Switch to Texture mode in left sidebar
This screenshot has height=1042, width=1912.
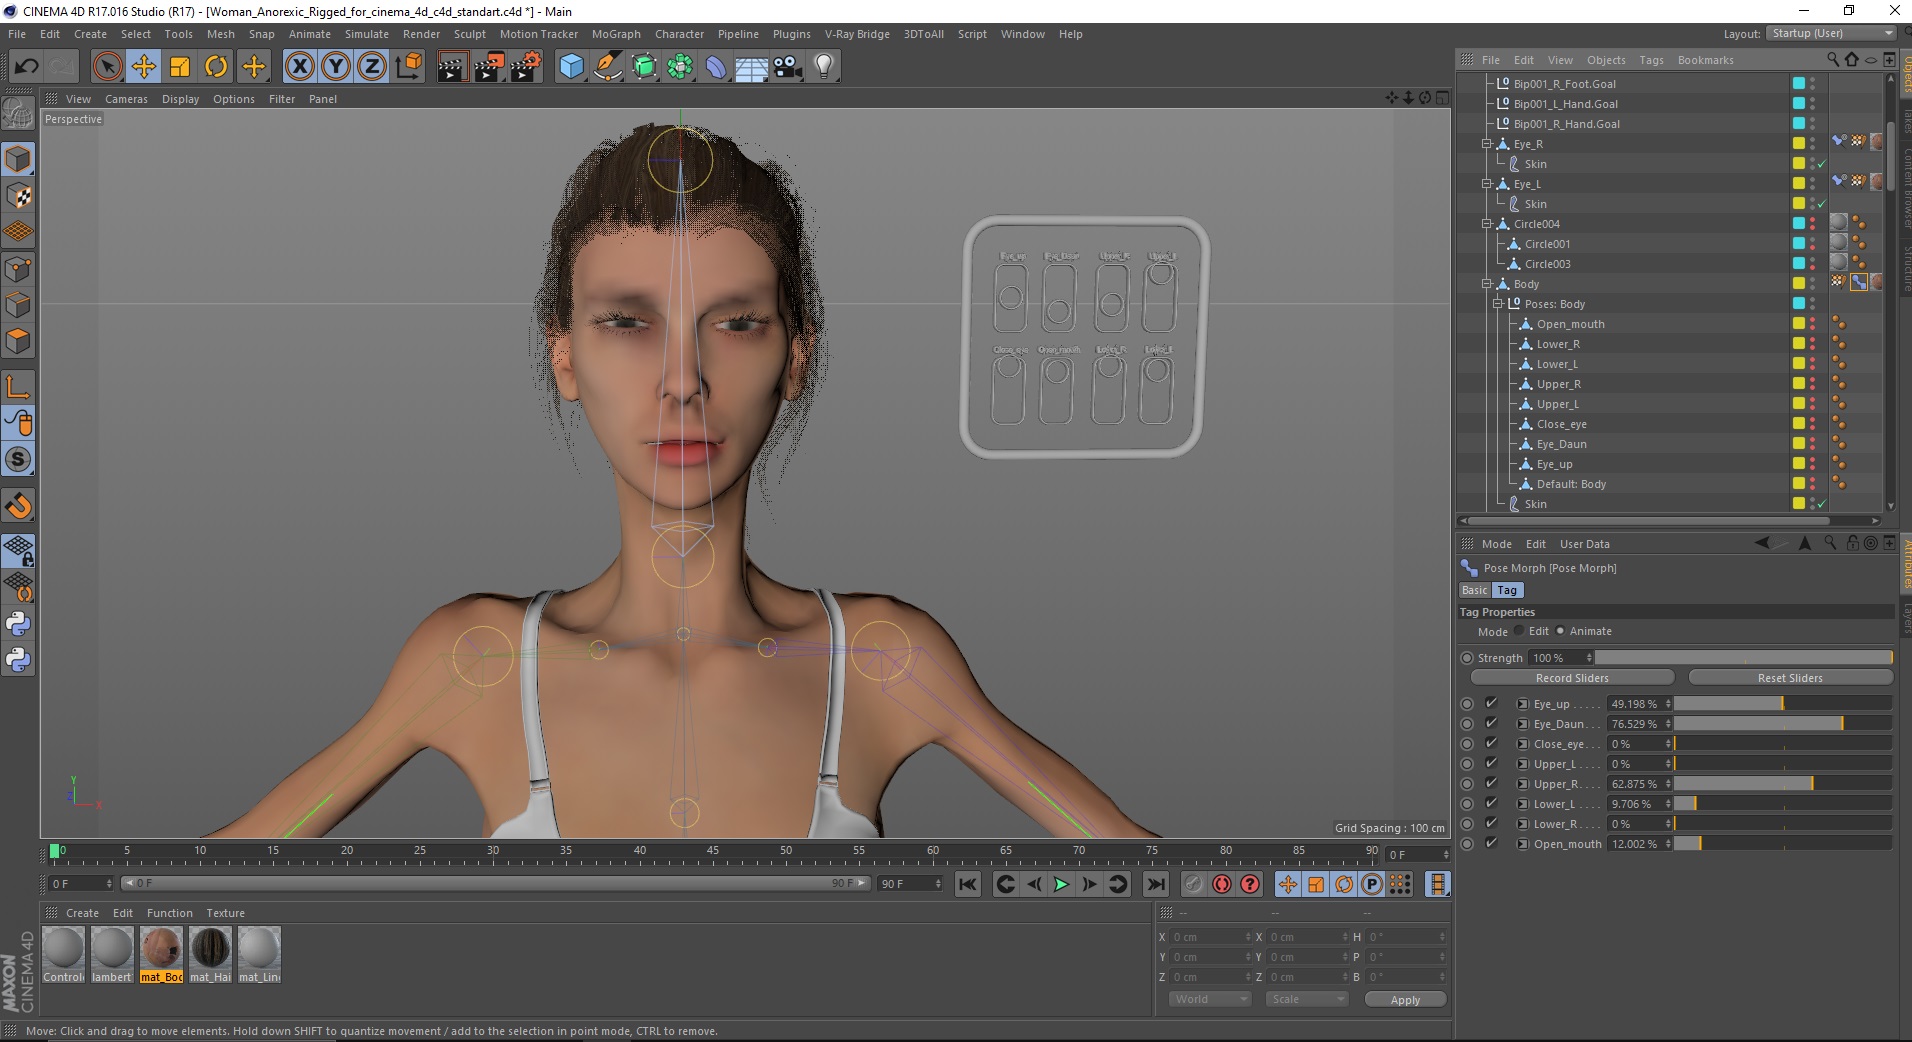(x=18, y=196)
